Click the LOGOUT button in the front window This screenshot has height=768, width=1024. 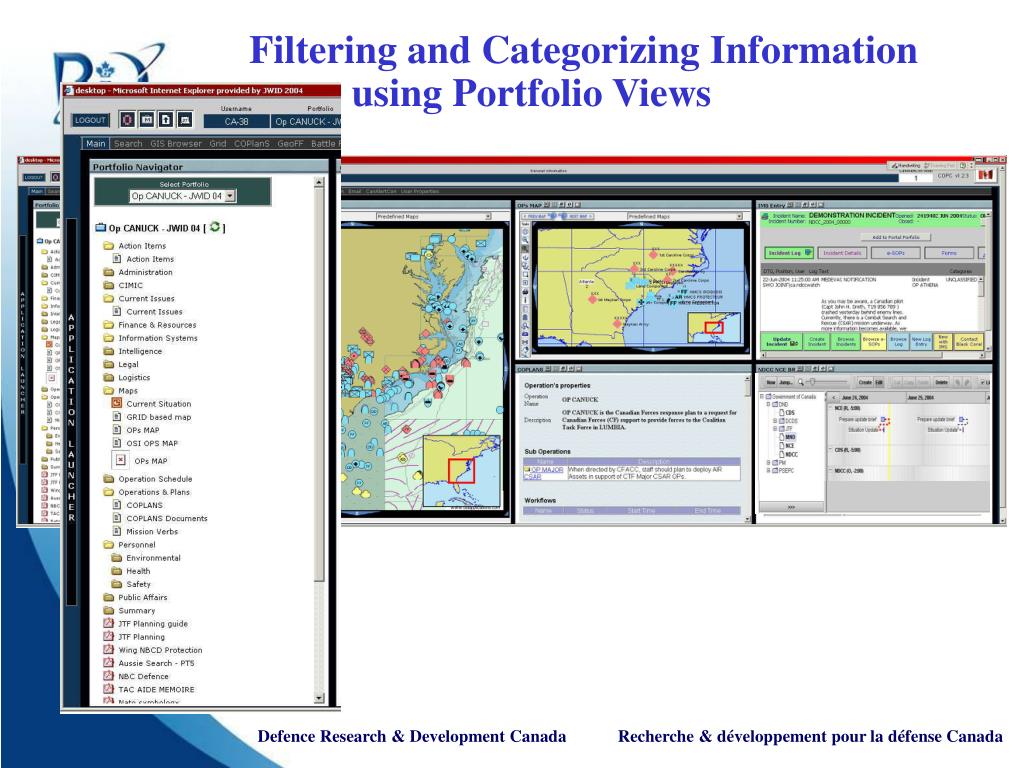[x=90, y=120]
